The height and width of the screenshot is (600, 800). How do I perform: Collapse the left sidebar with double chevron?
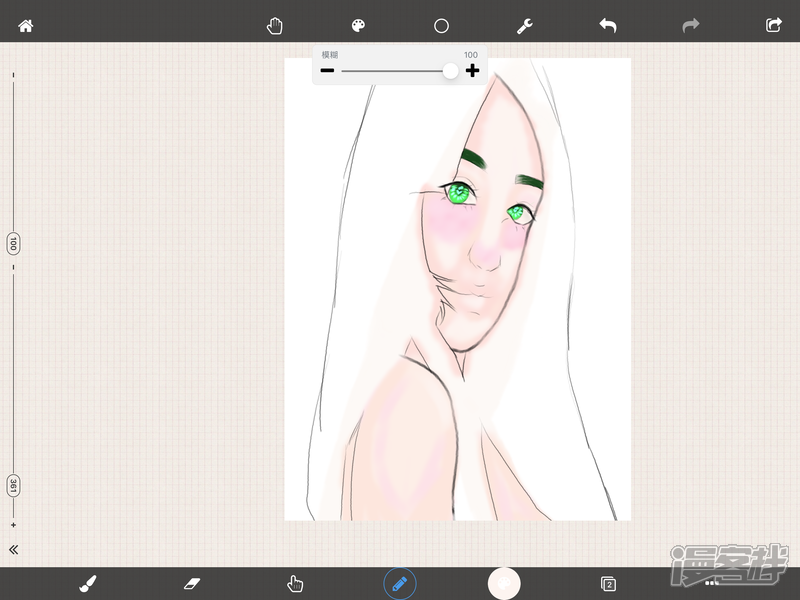tap(14, 549)
